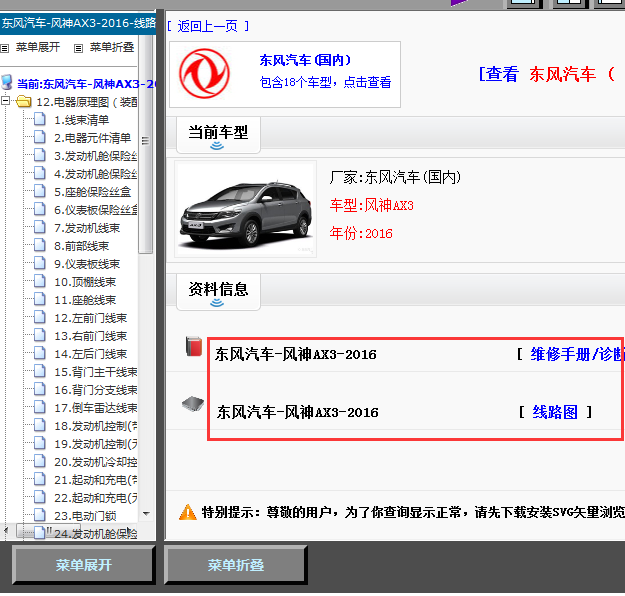The image size is (625, 596).
Task: Click the horizontal scrollbar left arrow in tree panel
Action: coord(6,531)
